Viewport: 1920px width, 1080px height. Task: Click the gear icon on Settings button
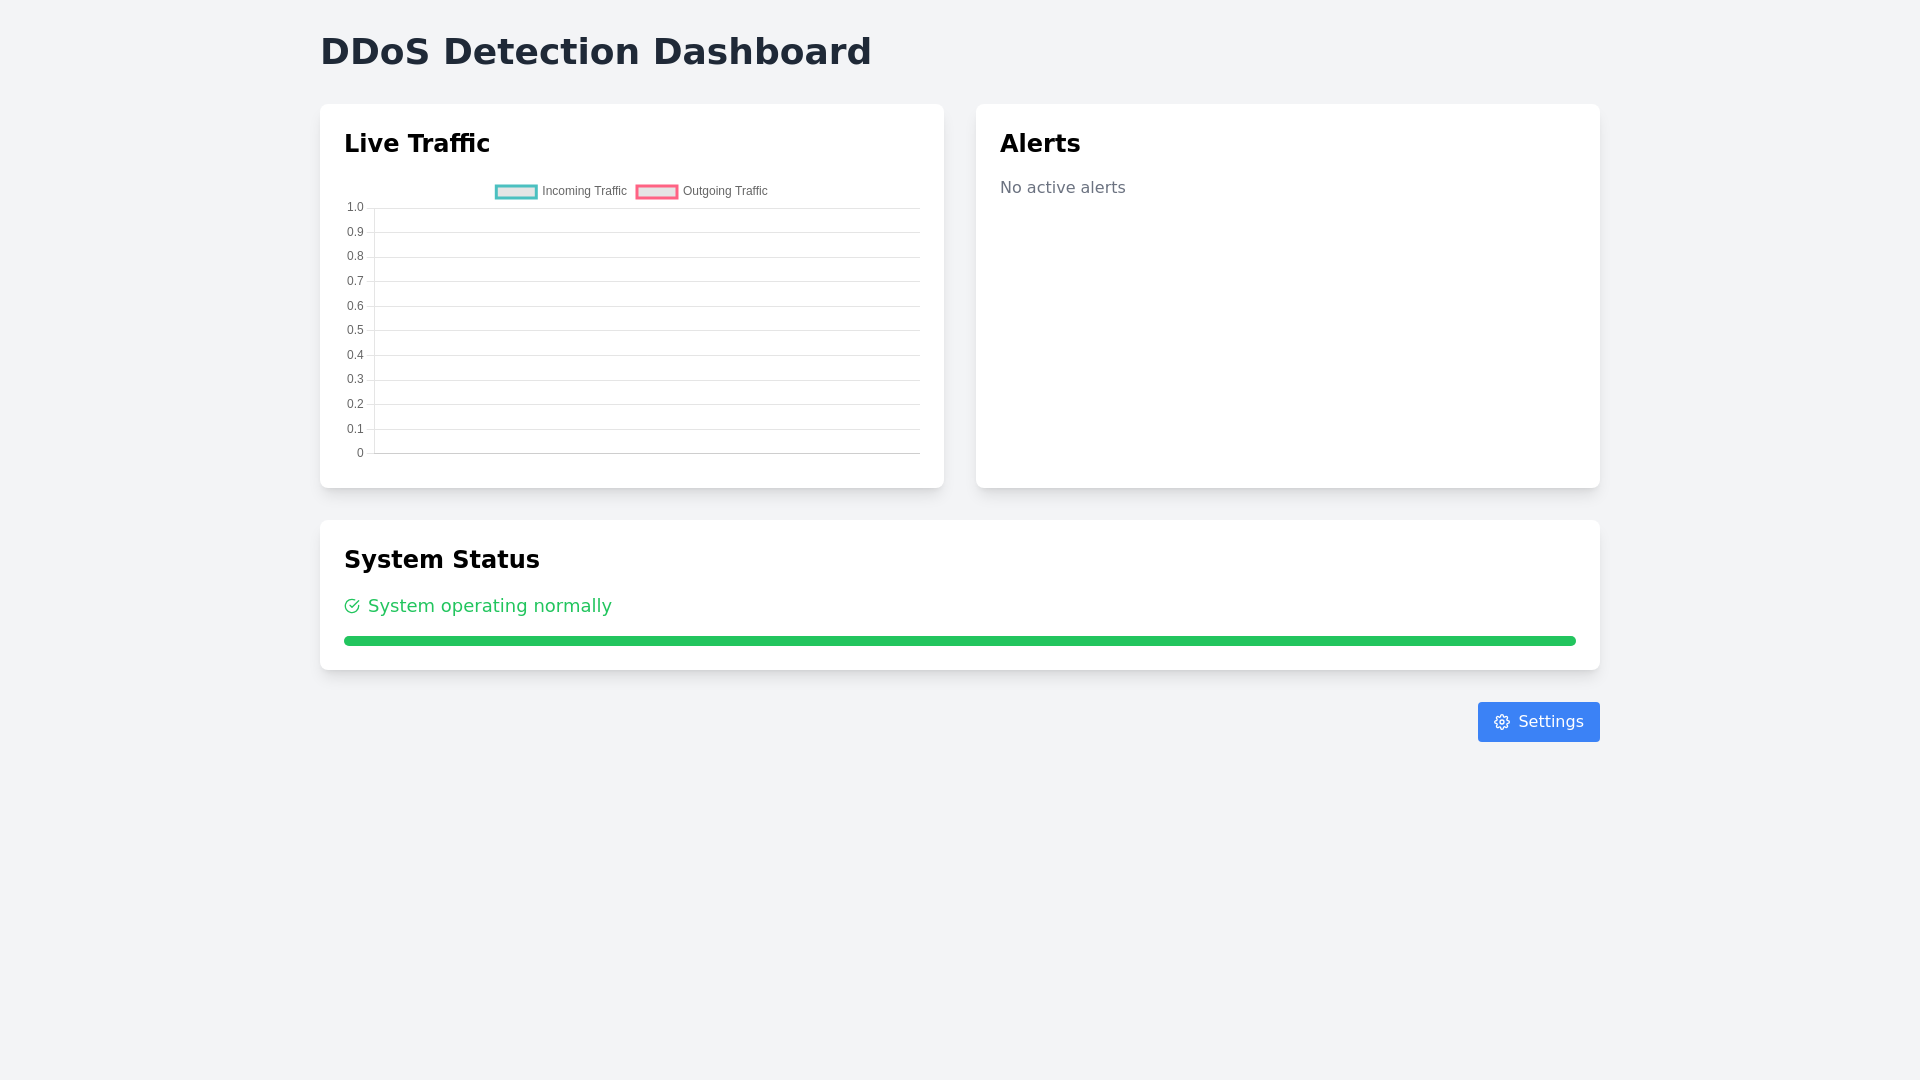pyautogui.click(x=1502, y=722)
